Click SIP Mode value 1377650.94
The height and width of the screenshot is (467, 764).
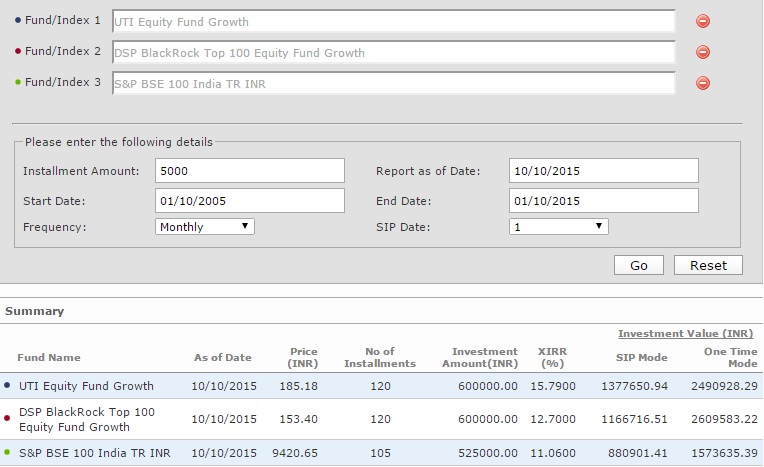634,386
